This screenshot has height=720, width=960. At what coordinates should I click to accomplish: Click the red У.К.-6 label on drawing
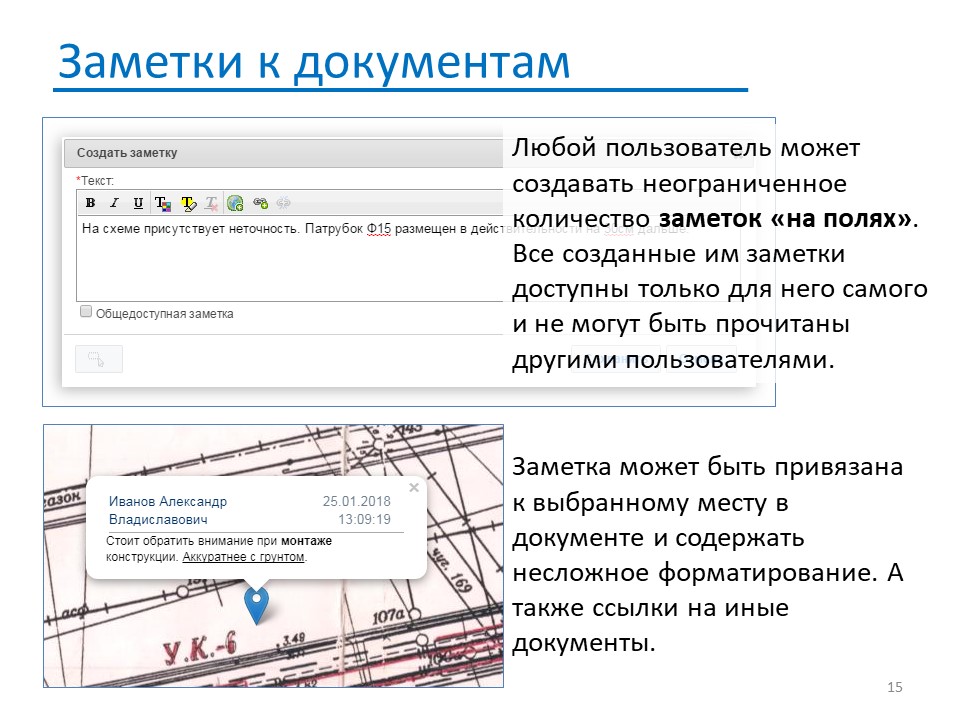tap(200, 650)
